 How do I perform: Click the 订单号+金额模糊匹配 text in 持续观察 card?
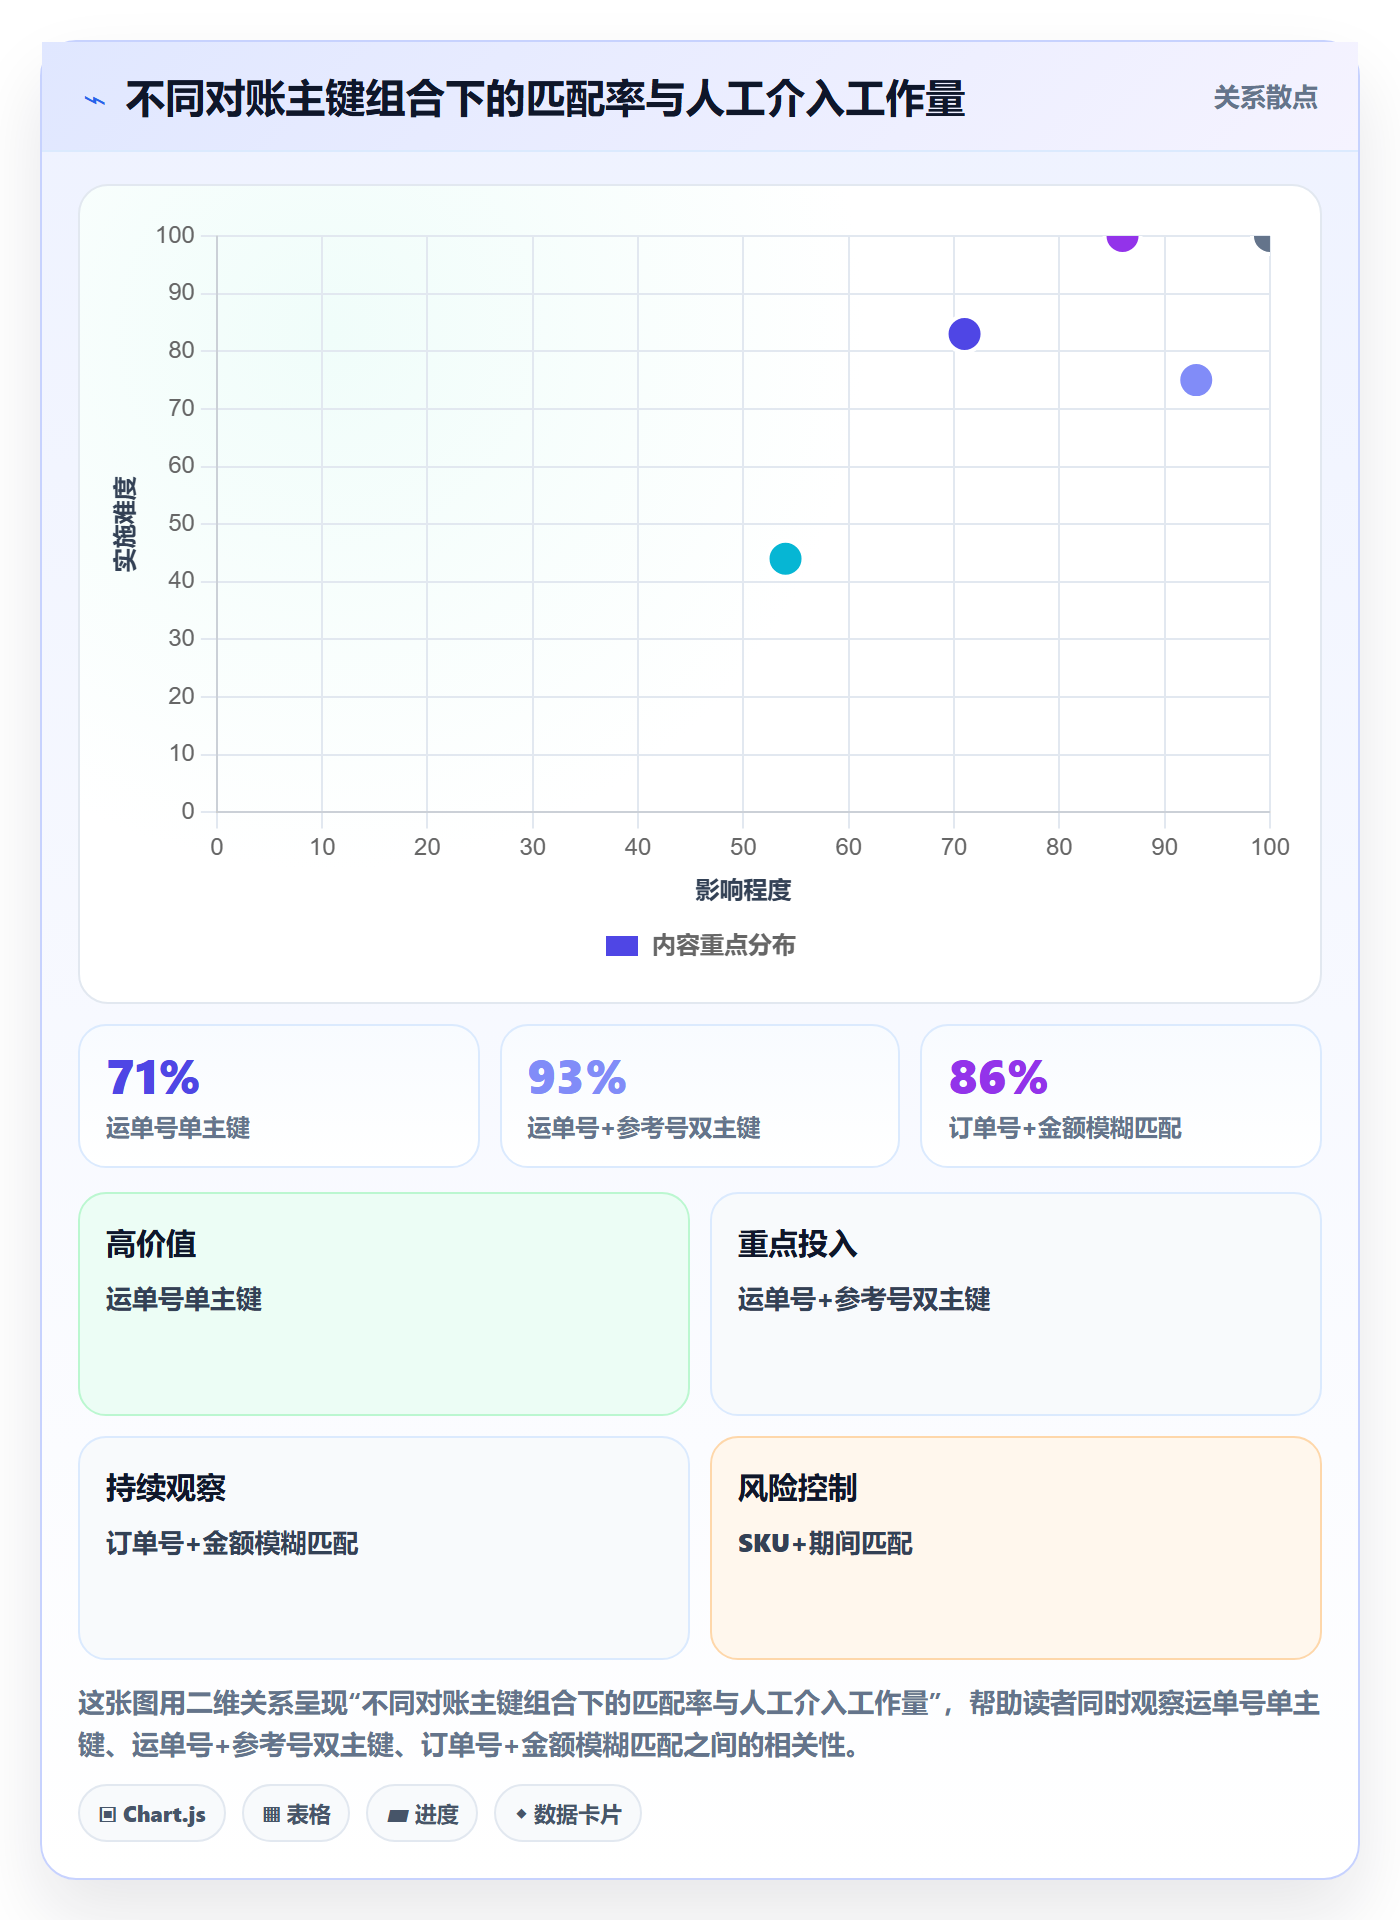click(x=232, y=1544)
